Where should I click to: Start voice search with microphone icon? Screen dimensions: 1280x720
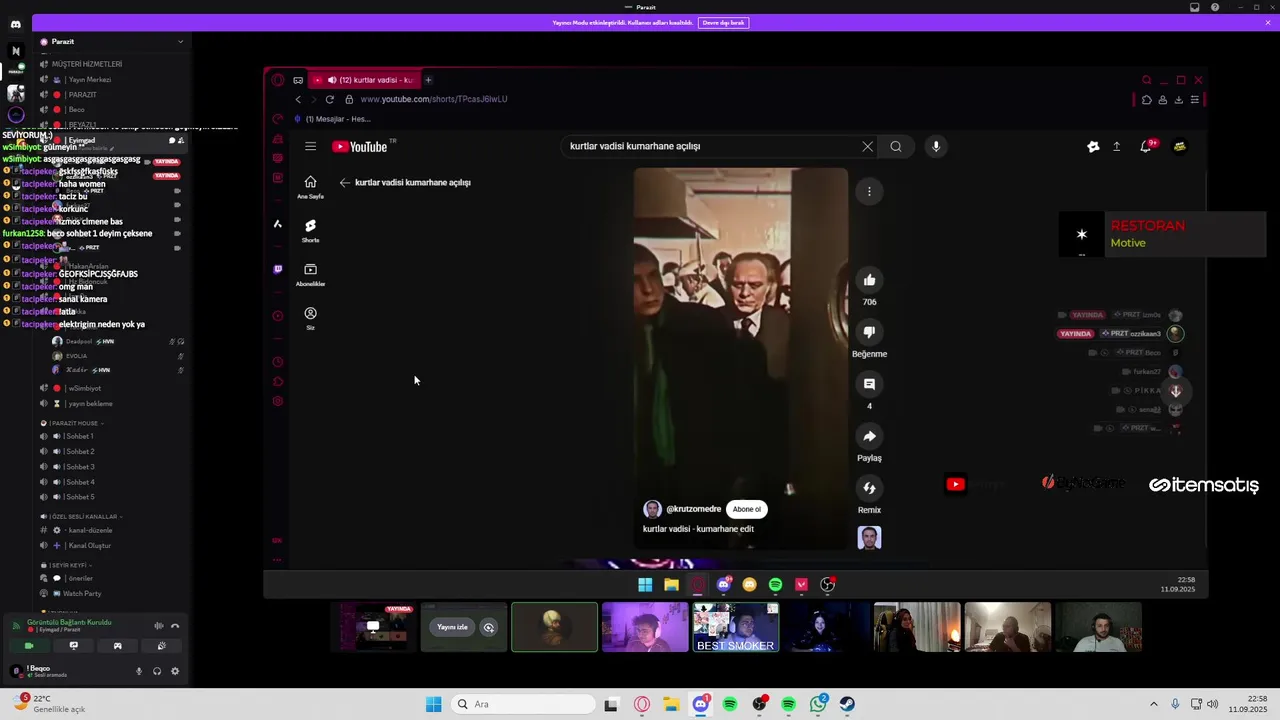coord(936,146)
